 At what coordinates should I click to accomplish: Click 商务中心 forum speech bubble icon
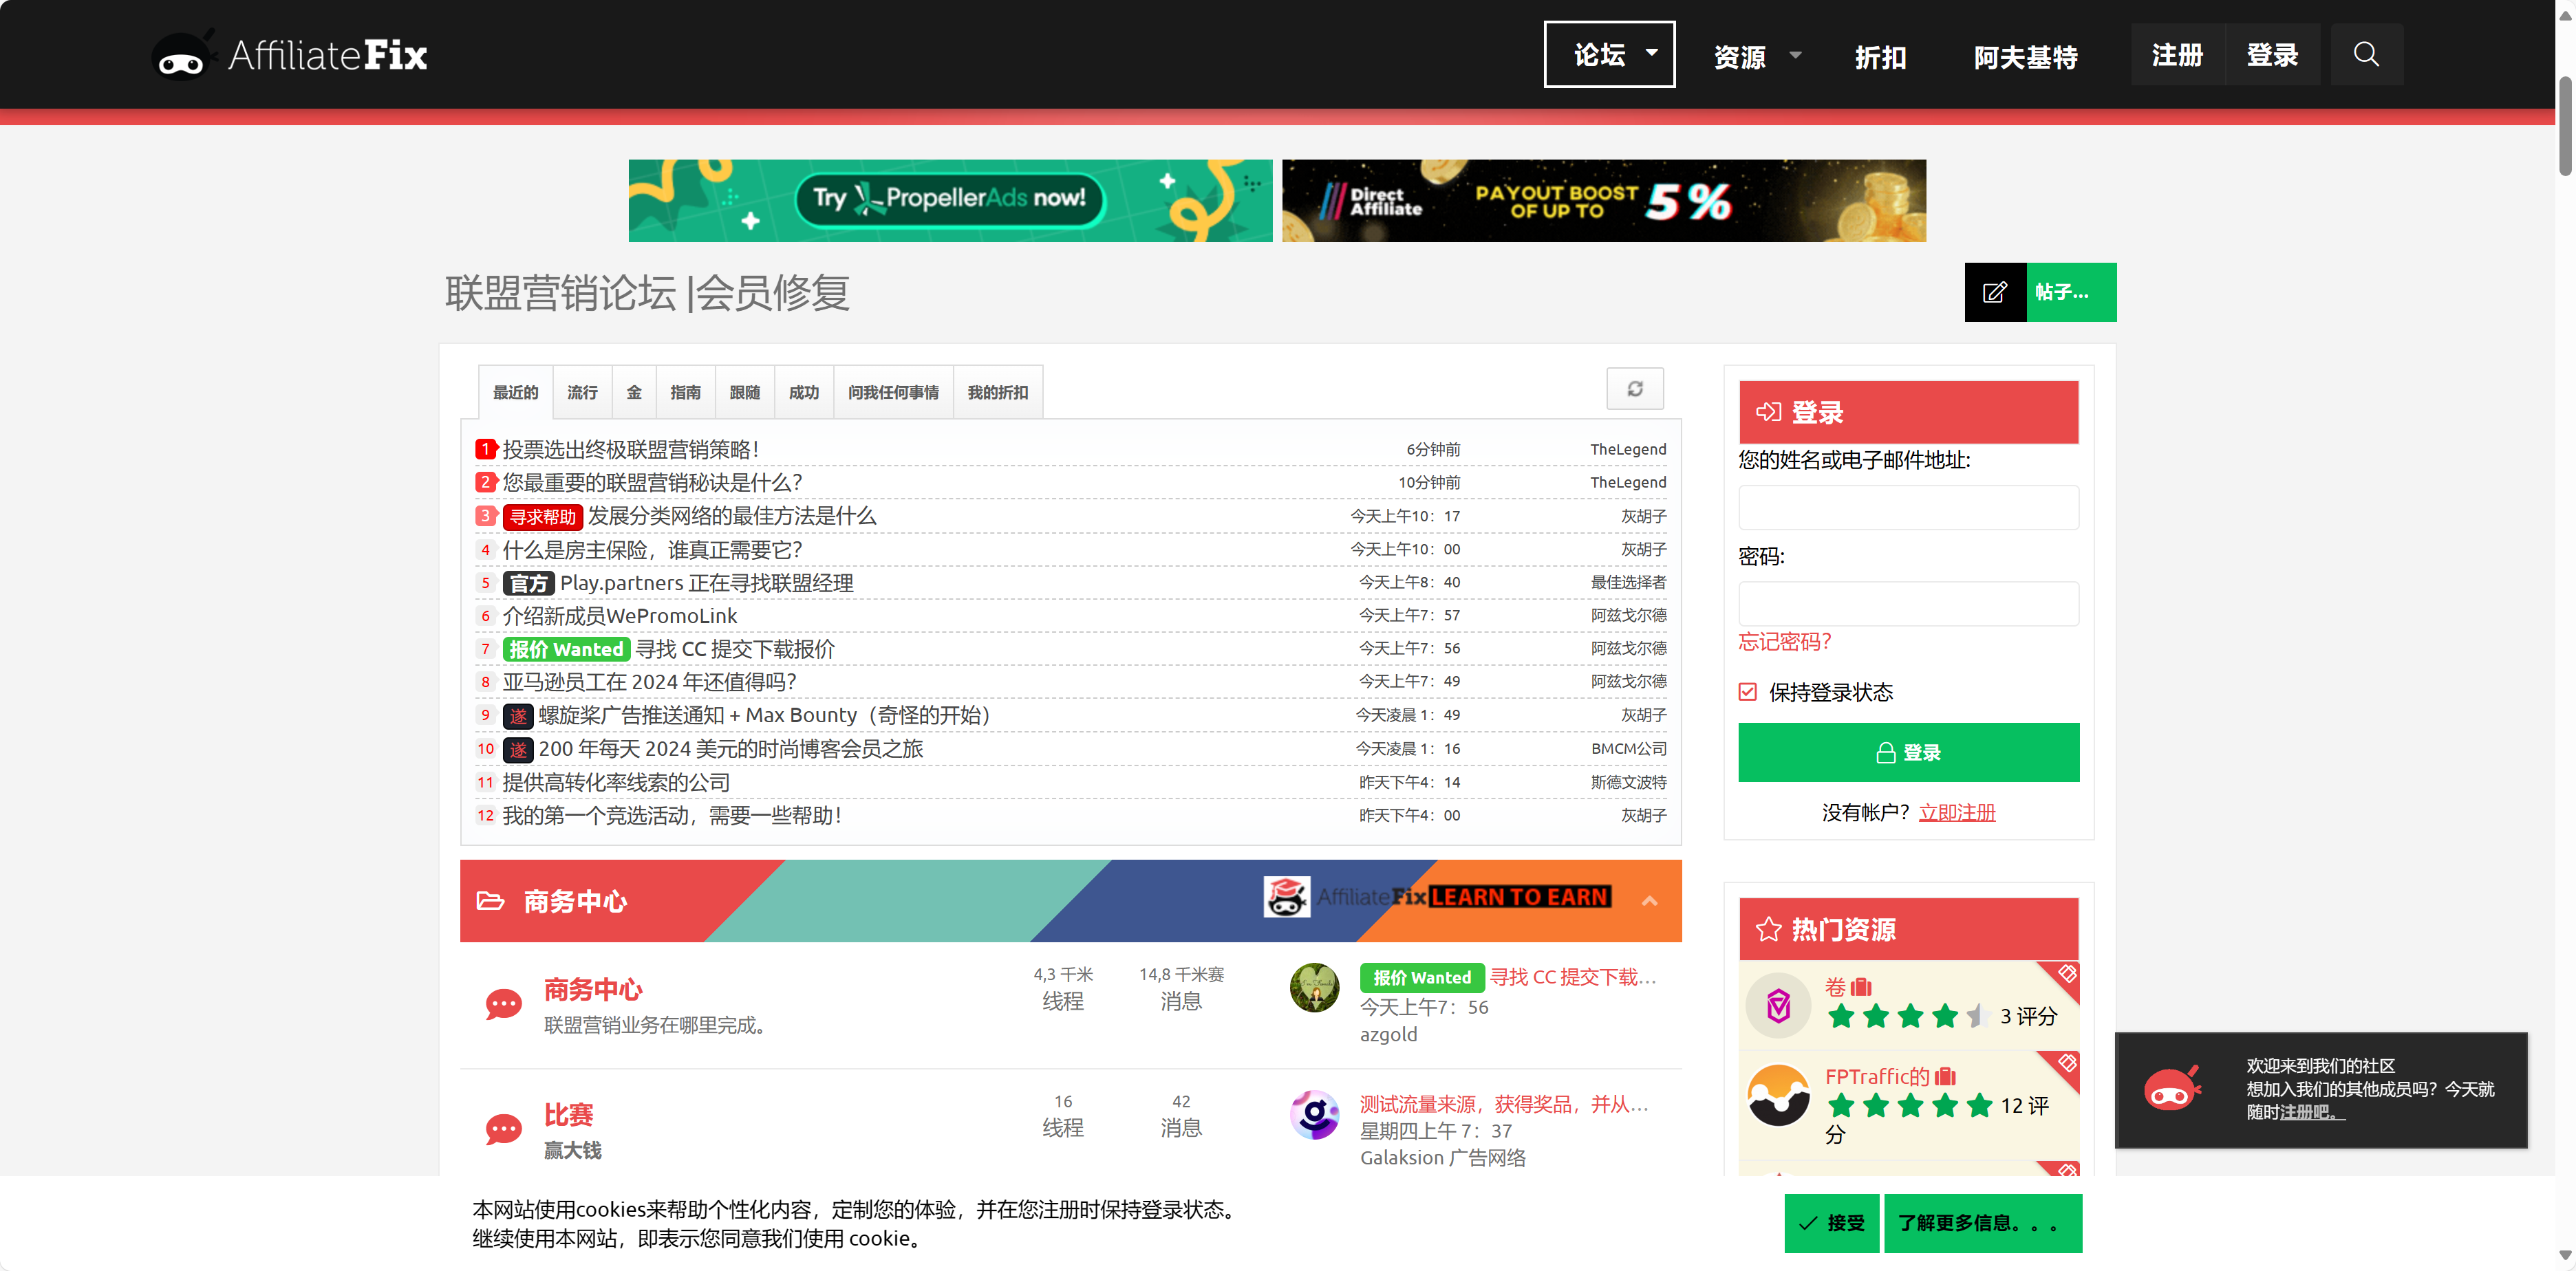pos(503,1003)
